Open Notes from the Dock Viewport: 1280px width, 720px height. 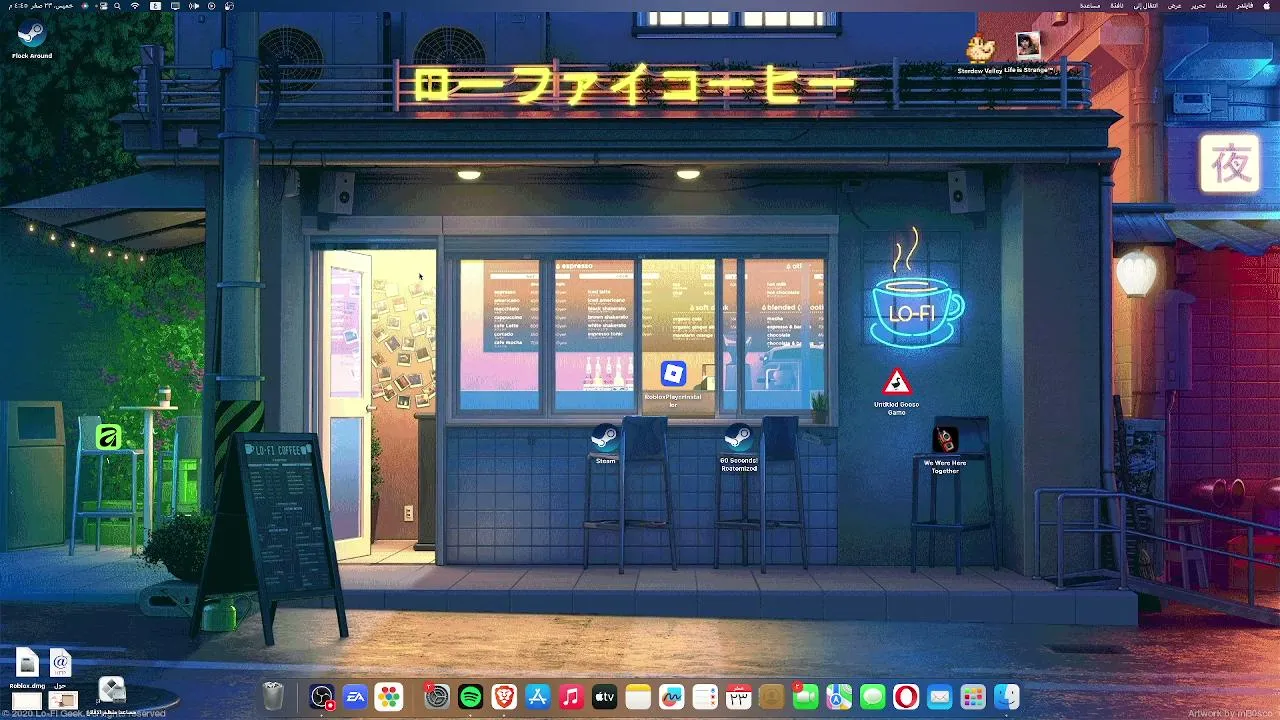pyautogui.click(x=638, y=697)
